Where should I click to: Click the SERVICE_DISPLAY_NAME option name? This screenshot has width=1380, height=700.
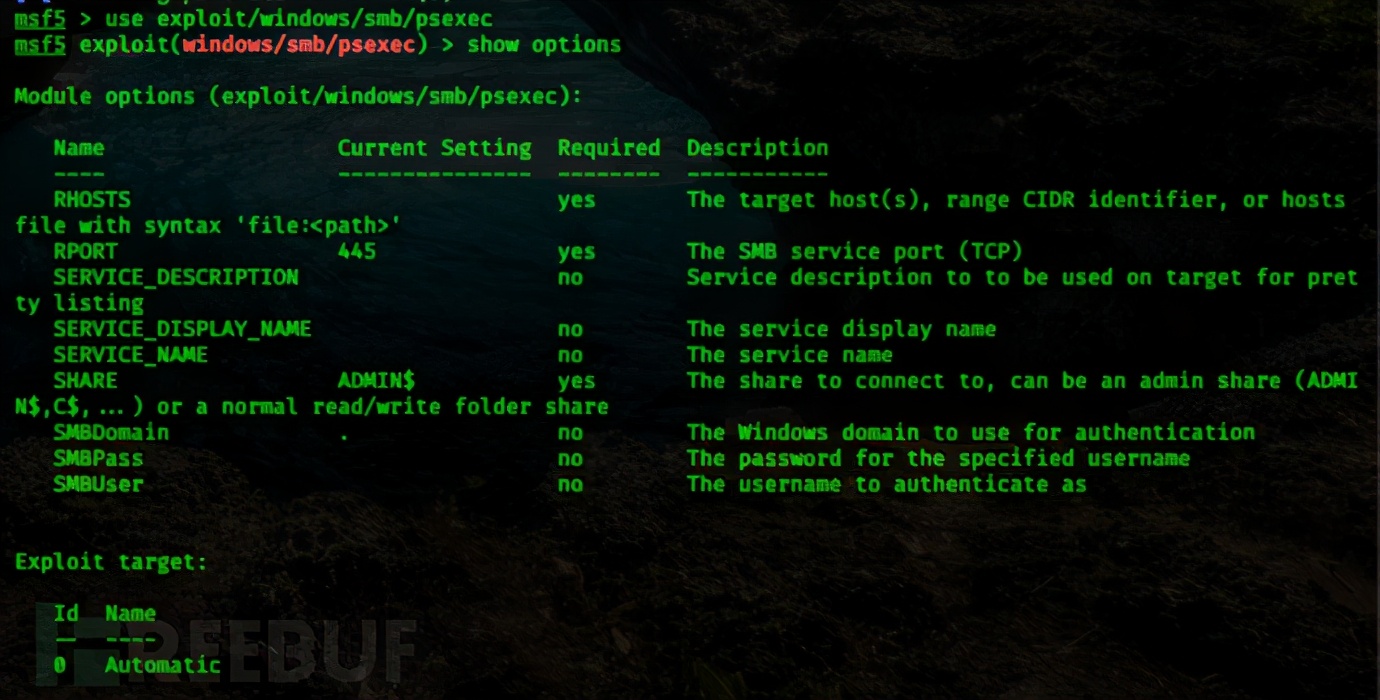tap(182, 329)
